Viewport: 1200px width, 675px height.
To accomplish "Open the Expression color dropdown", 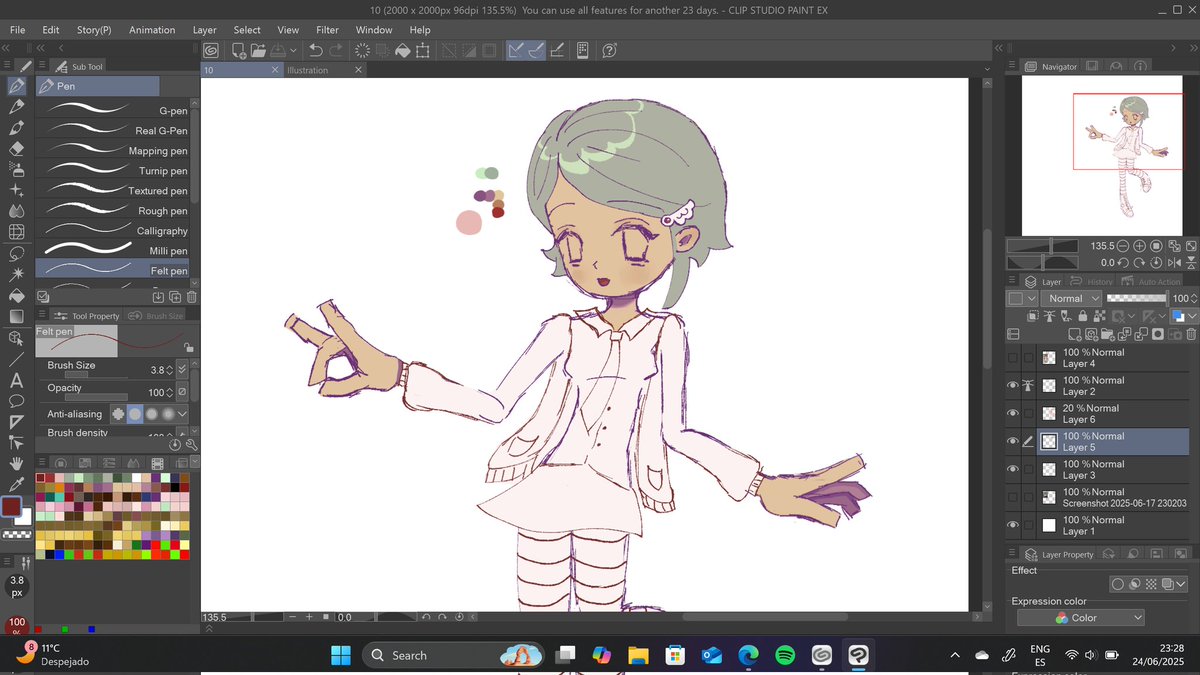I will coord(1081,617).
